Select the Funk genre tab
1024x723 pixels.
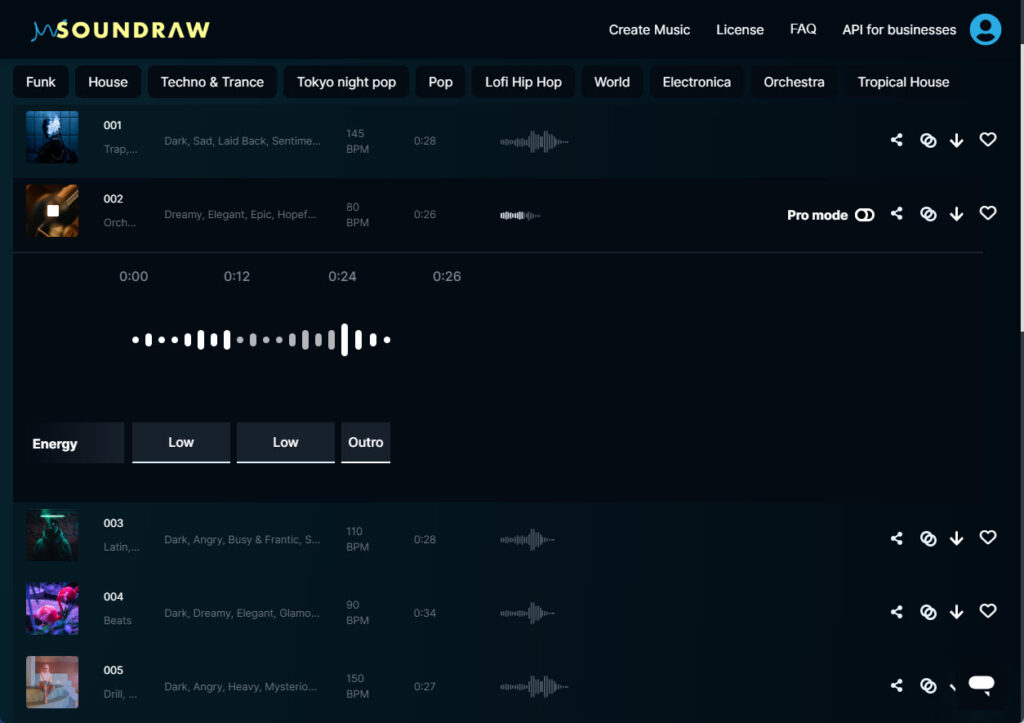[40, 82]
